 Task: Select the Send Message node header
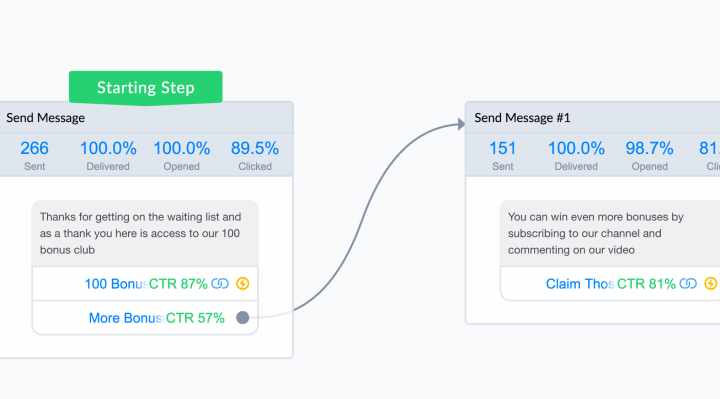click(x=146, y=118)
